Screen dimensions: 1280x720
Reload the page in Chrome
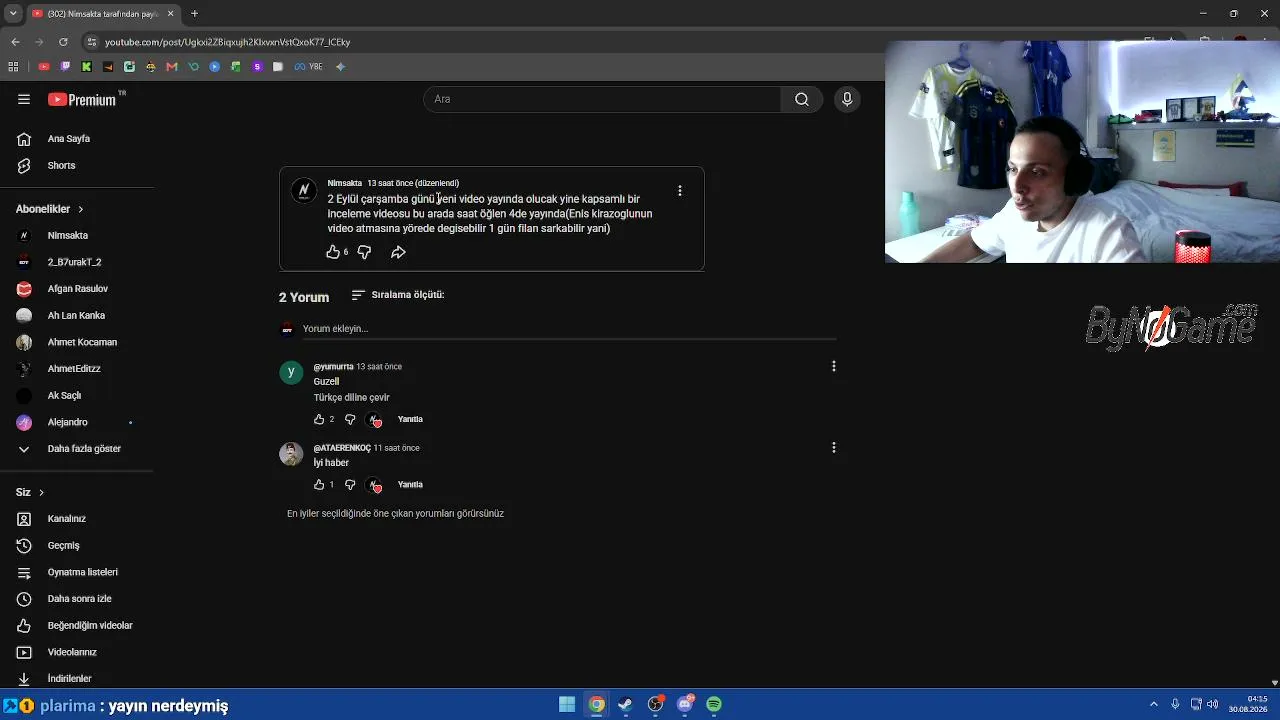coord(63,42)
